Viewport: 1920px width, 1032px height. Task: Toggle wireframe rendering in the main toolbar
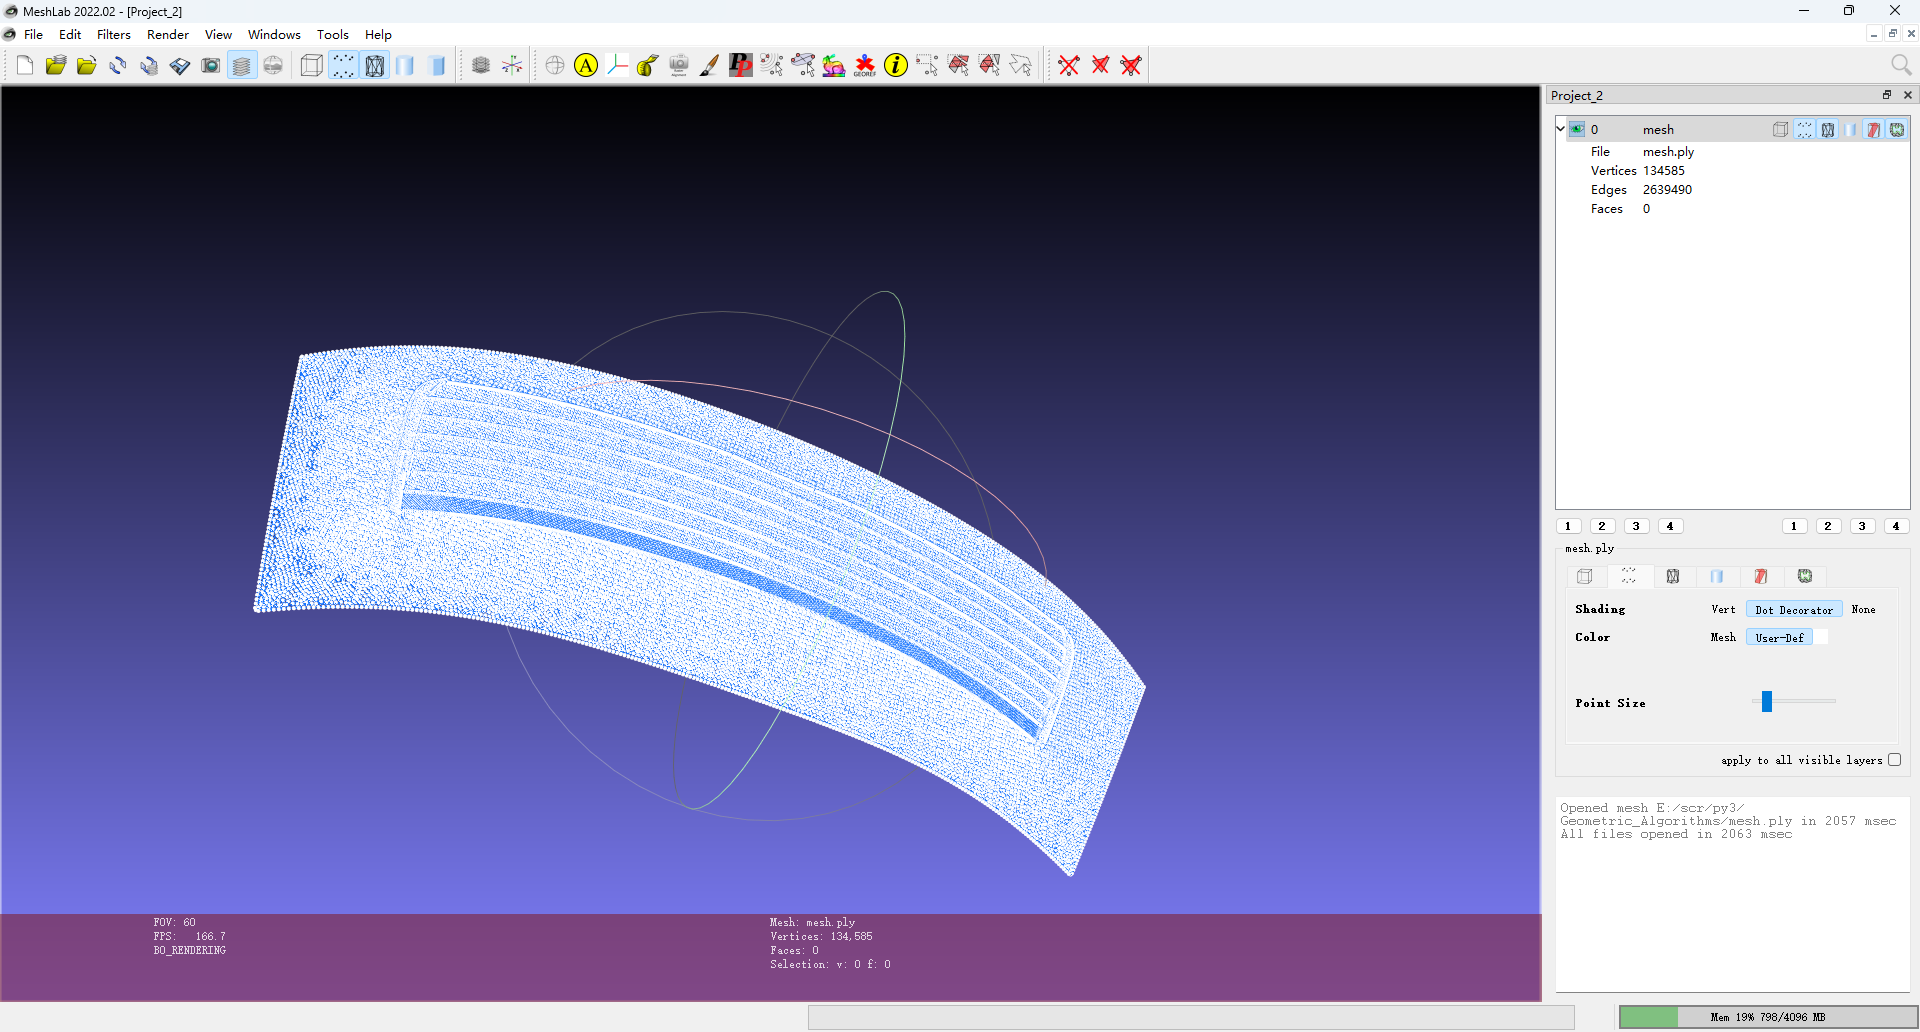pos(375,66)
